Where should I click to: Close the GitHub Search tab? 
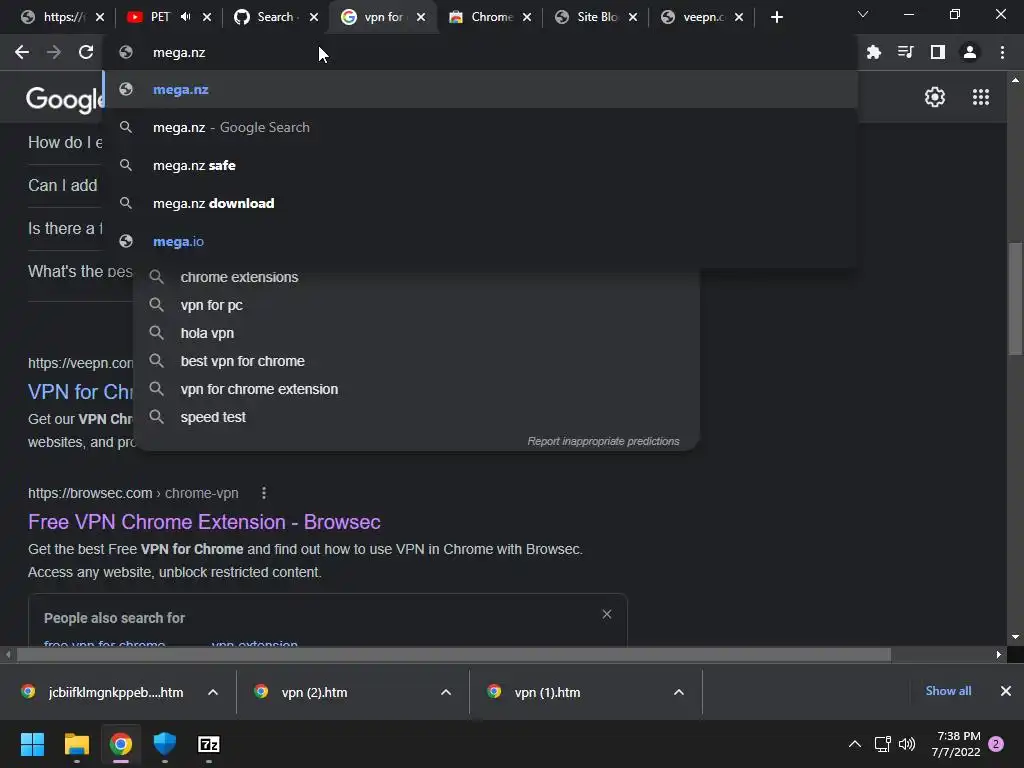314,17
